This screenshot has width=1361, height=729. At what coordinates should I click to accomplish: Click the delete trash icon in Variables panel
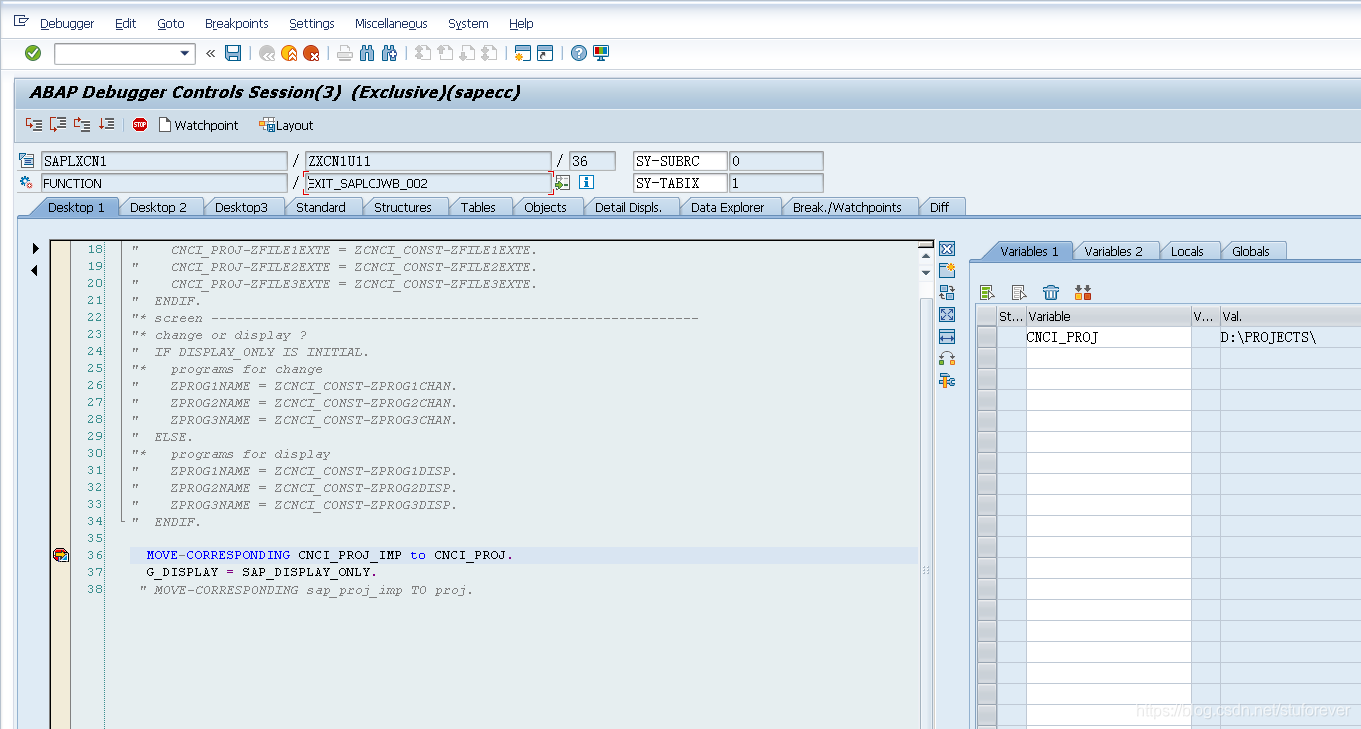coord(1051,293)
